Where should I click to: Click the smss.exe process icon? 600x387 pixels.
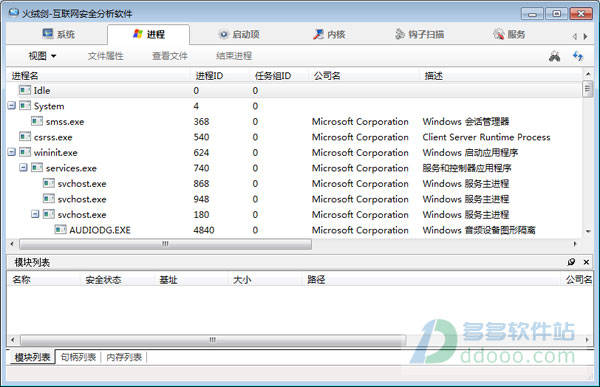click(x=37, y=121)
